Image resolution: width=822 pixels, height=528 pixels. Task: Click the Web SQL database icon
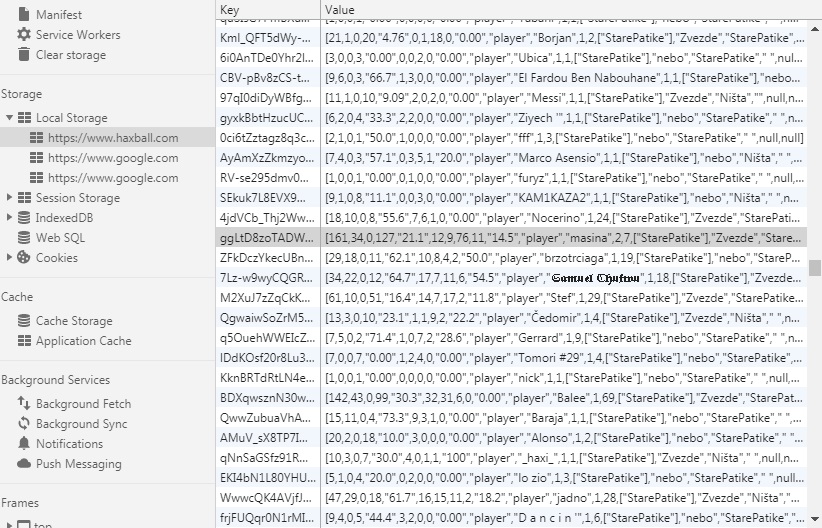24,238
